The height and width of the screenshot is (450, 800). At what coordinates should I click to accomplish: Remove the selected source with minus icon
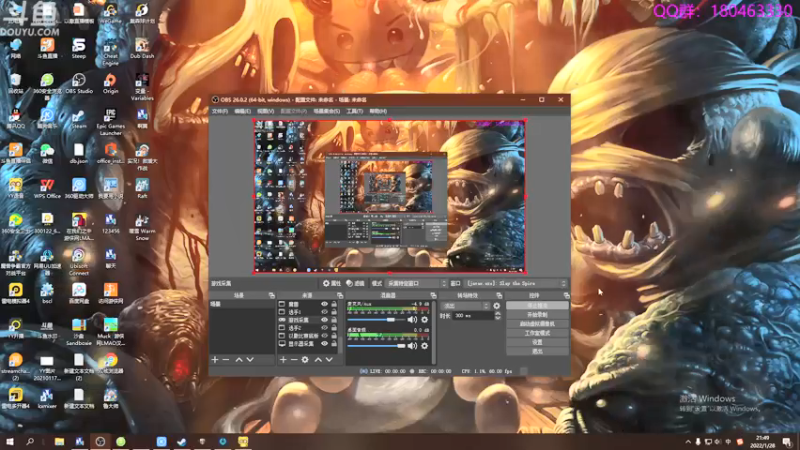pos(294,360)
